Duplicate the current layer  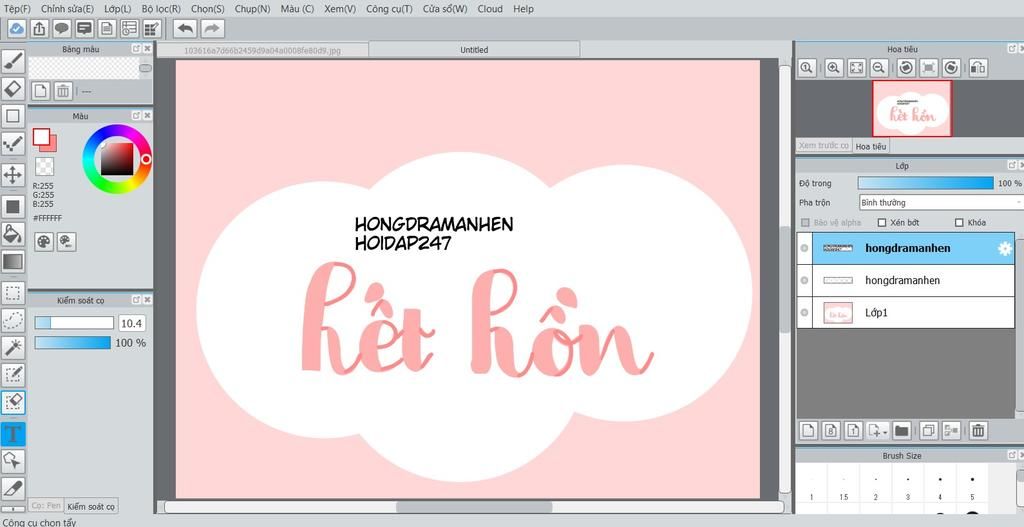(x=927, y=430)
